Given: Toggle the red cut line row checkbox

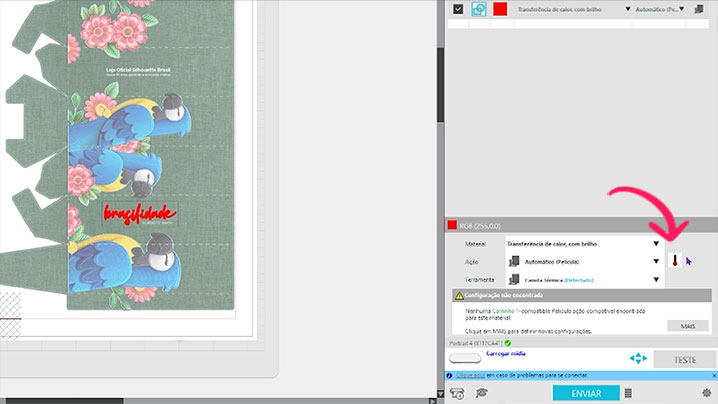Looking at the screenshot, I should pyautogui.click(x=458, y=9).
